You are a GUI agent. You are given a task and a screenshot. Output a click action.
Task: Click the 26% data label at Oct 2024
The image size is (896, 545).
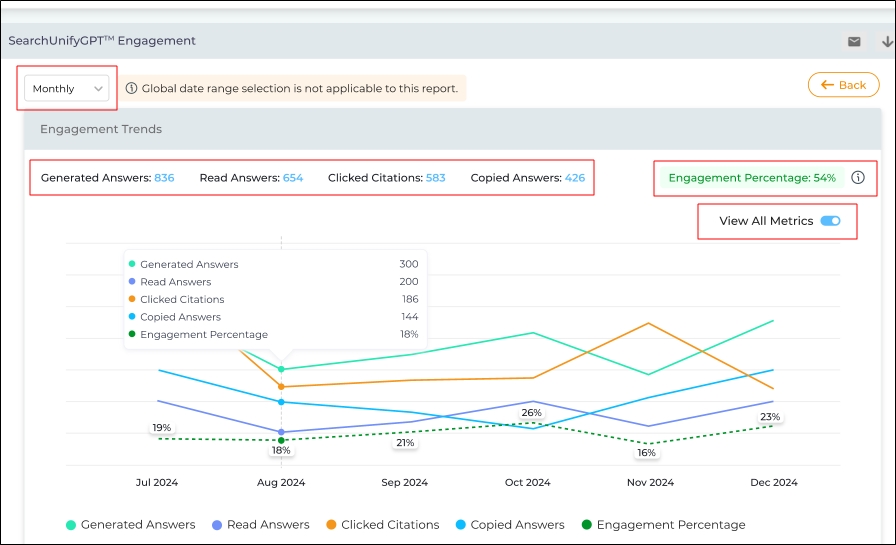tap(531, 413)
